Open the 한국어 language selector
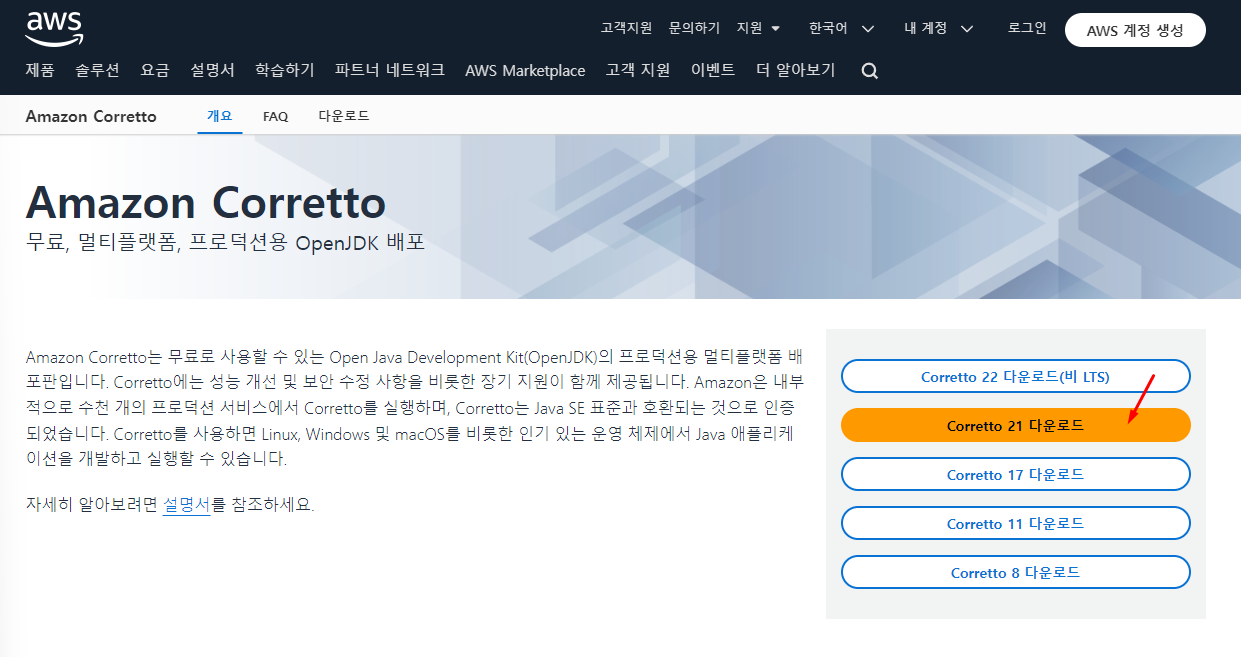The image size is (1241, 657). tap(841, 28)
